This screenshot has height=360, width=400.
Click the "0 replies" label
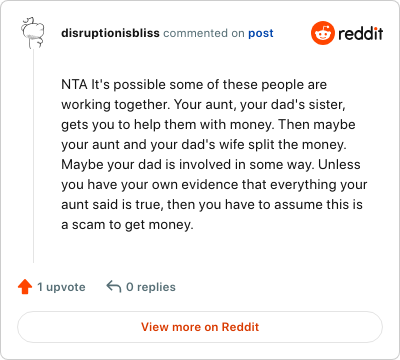(151, 287)
